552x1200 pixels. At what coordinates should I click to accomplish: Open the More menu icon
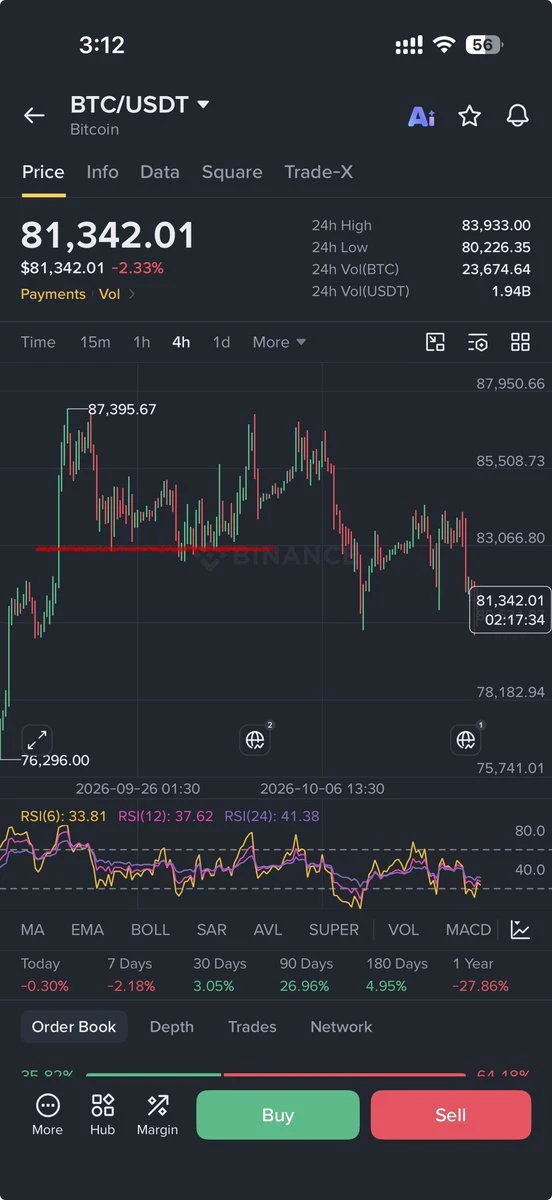coord(47,1115)
